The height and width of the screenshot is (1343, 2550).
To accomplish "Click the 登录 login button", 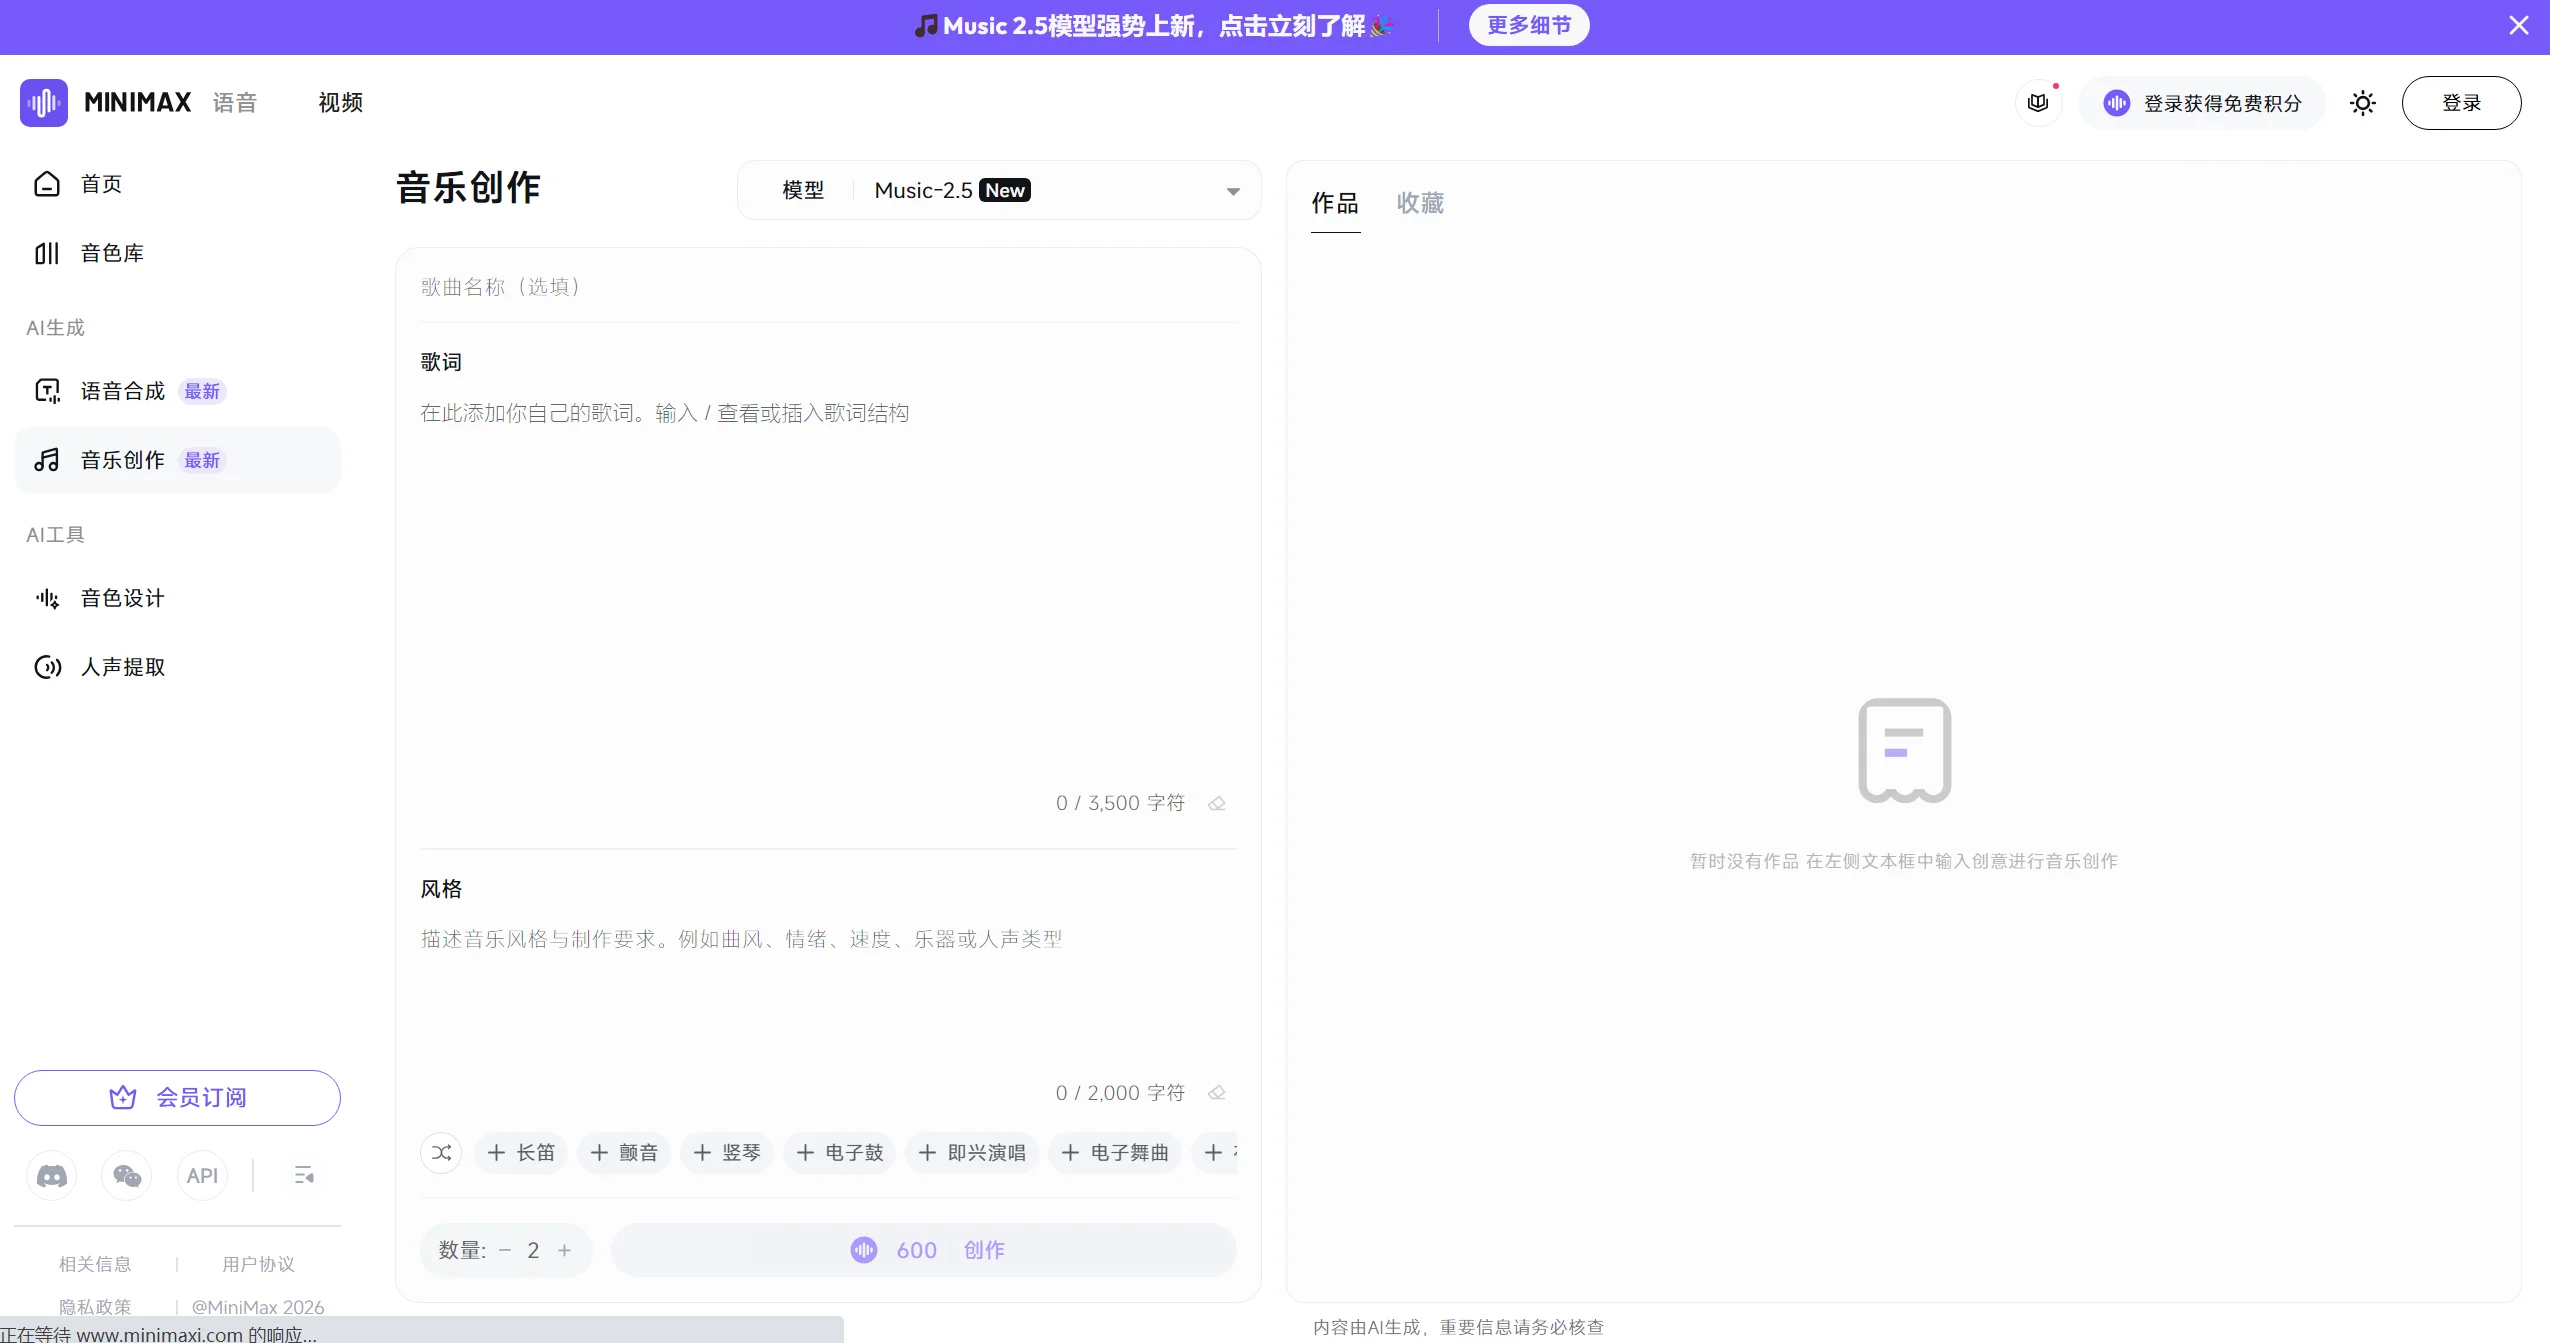I will [2462, 102].
